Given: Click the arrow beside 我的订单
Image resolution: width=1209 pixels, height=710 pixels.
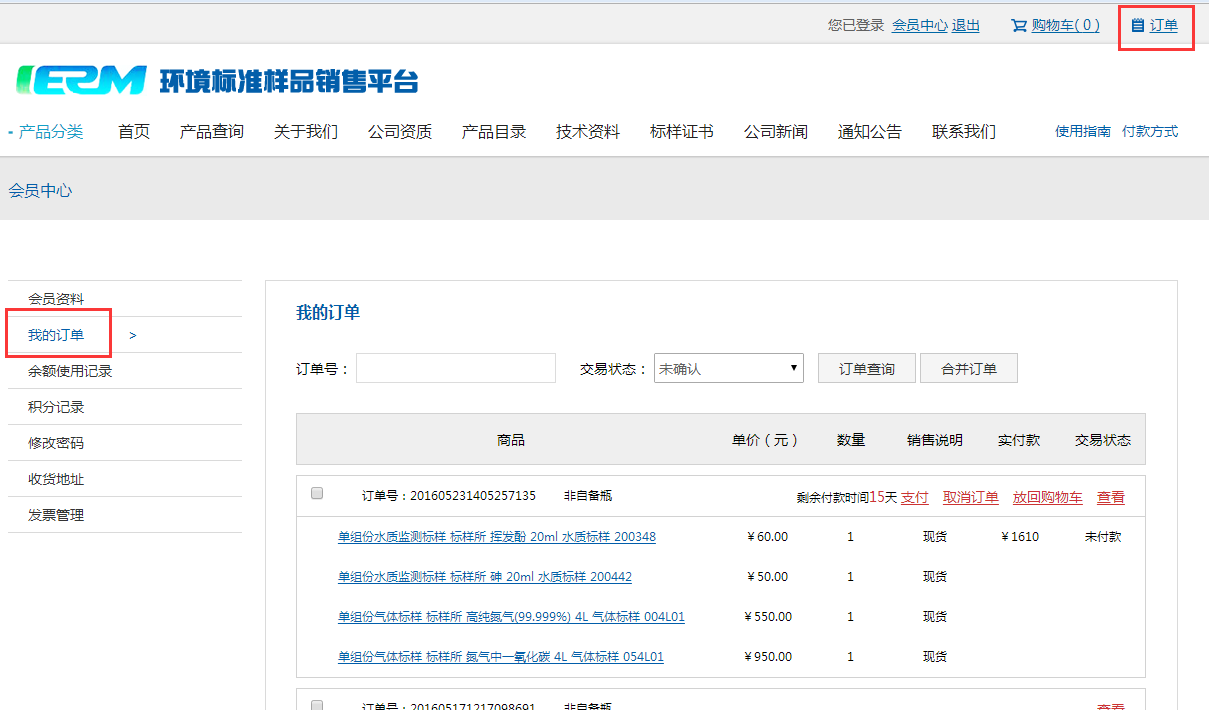Looking at the screenshot, I should point(133,335).
